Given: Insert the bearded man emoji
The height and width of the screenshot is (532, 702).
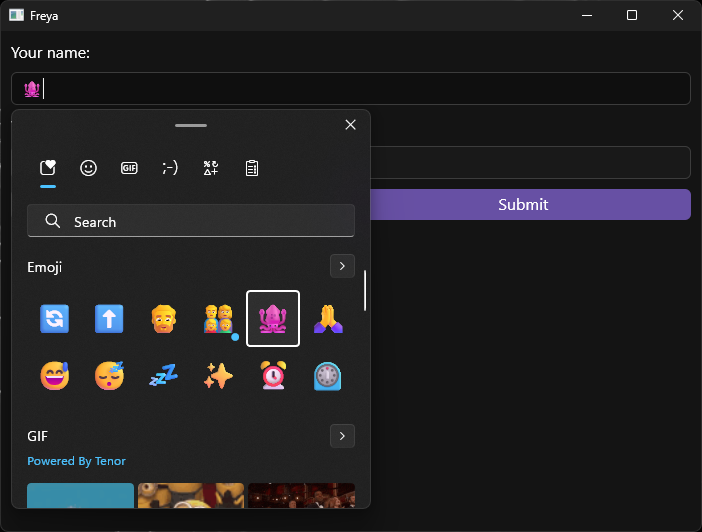Looking at the screenshot, I should pyautogui.click(x=164, y=319).
